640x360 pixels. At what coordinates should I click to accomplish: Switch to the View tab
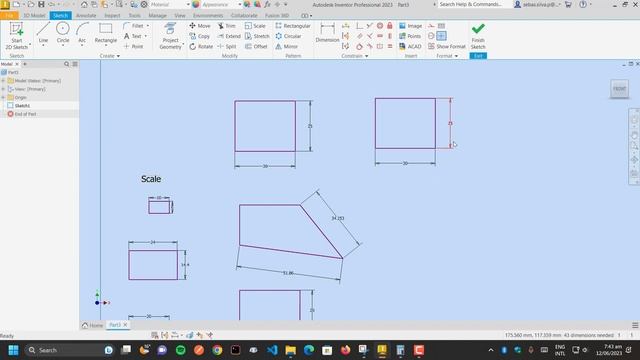pyautogui.click(x=180, y=16)
